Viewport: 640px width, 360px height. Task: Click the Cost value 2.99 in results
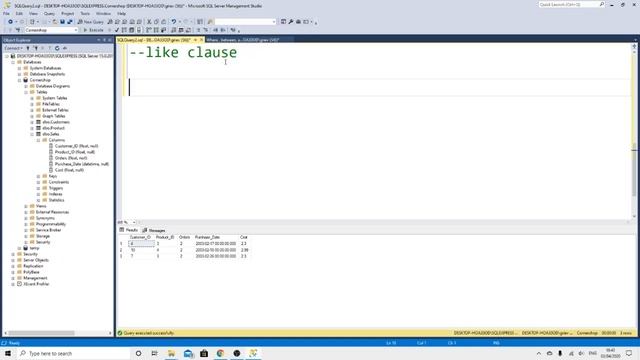click(x=244, y=250)
